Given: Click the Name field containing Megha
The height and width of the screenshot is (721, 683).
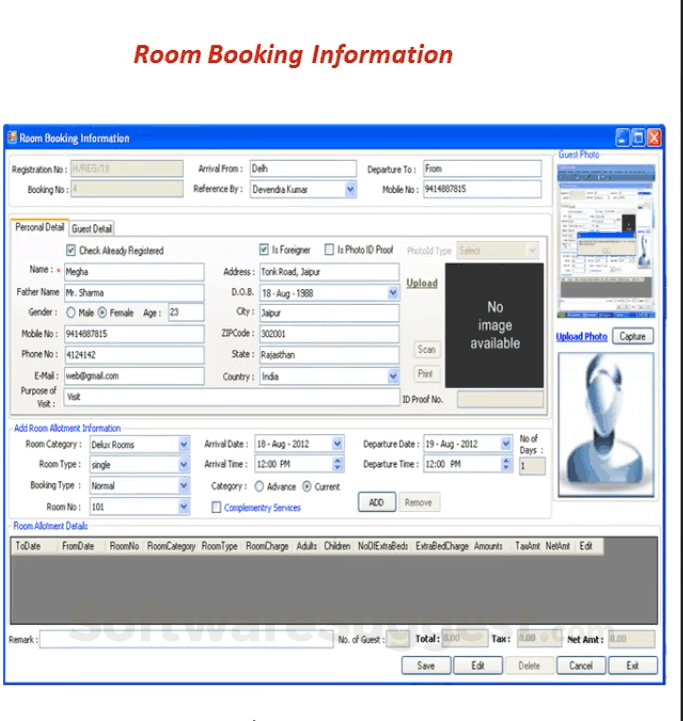Looking at the screenshot, I should pos(134,272).
